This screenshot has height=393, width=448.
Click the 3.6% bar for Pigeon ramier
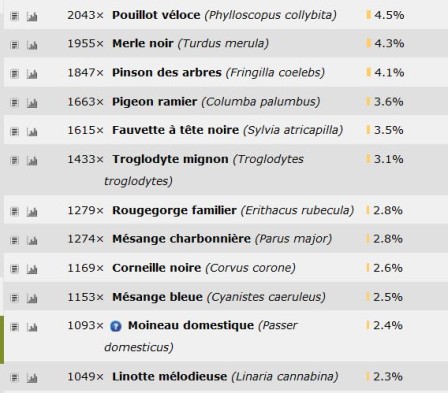click(x=368, y=101)
